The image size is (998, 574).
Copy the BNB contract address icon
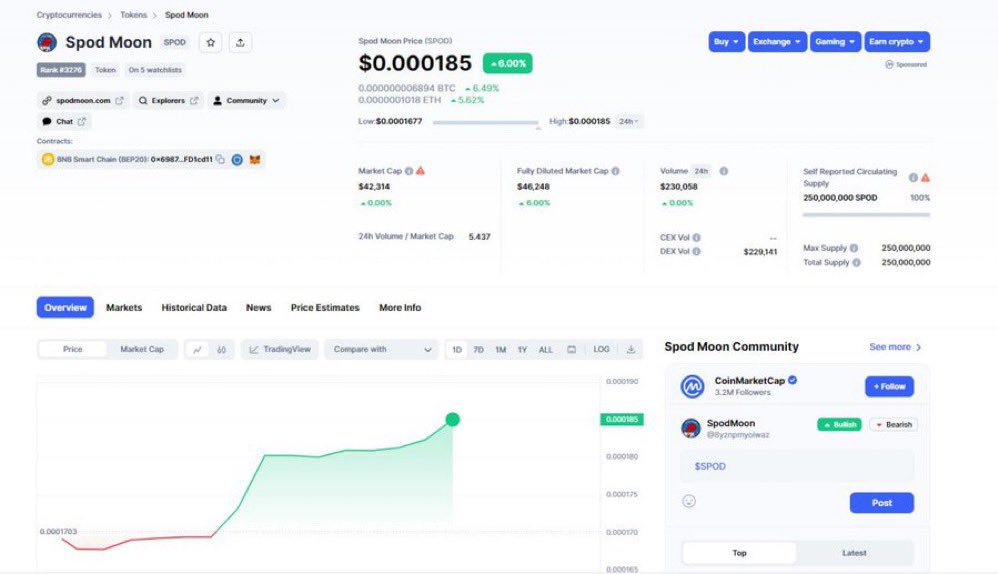(220, 160)
